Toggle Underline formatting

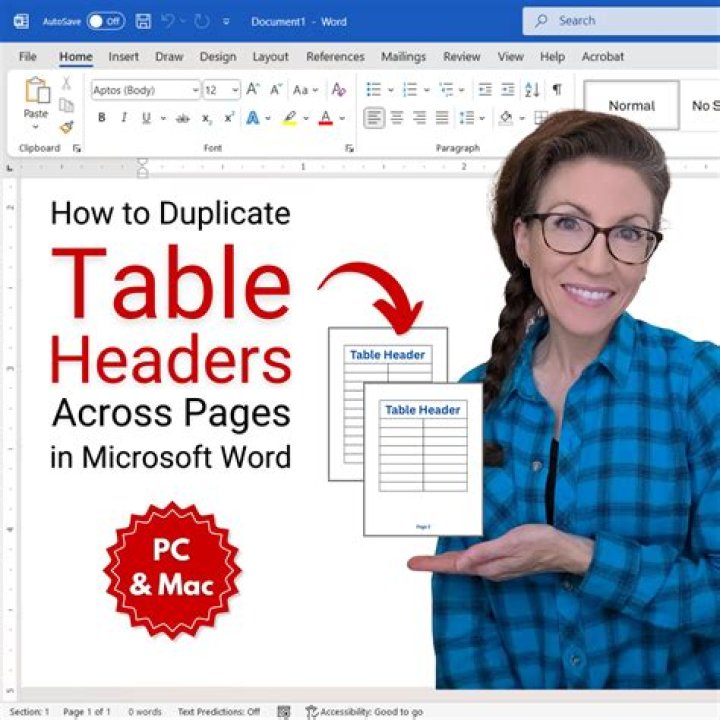(146, 118)
